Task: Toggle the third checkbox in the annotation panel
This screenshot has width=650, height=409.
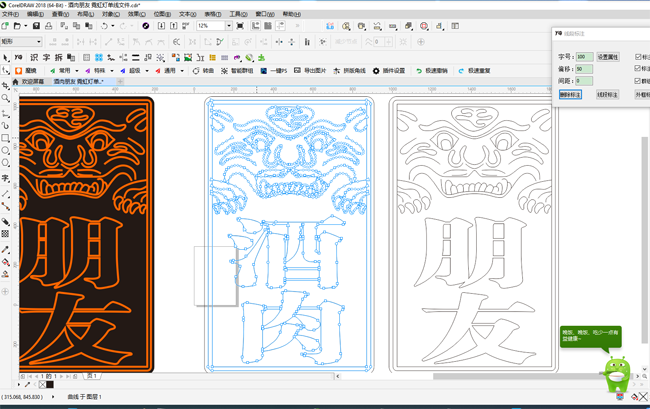Action: click(x=638, y=81)
